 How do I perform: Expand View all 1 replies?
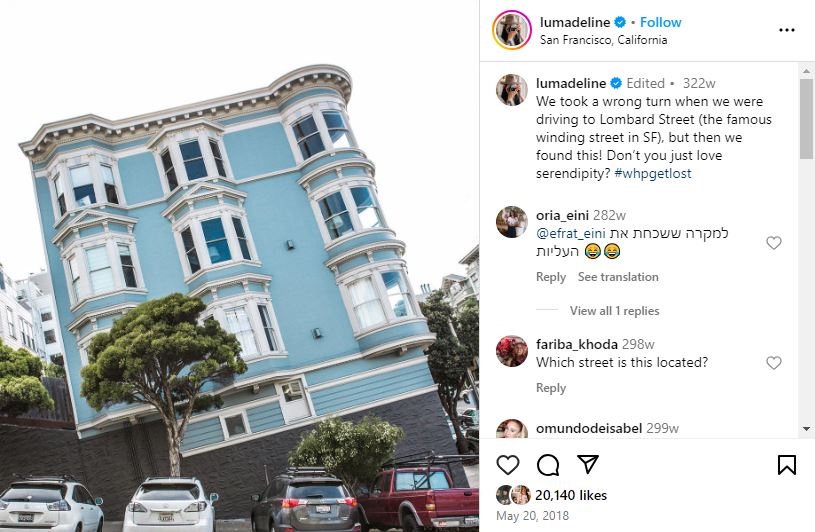pos(614,311)
